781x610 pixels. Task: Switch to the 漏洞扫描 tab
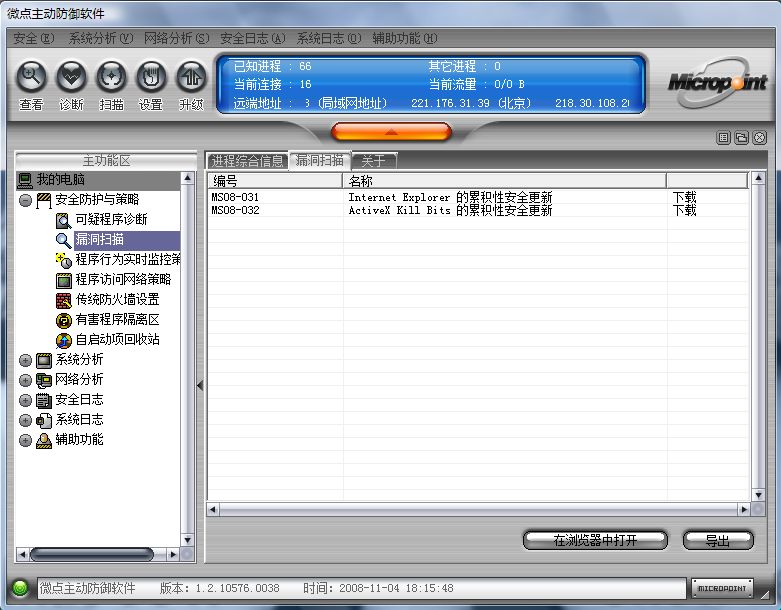pyautogui.click(x=320, y=160)
